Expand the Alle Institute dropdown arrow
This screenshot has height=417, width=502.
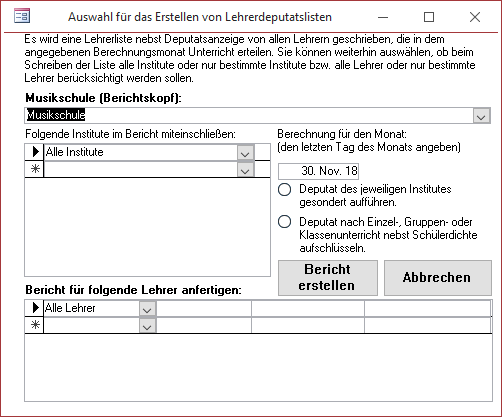point(245,153)
